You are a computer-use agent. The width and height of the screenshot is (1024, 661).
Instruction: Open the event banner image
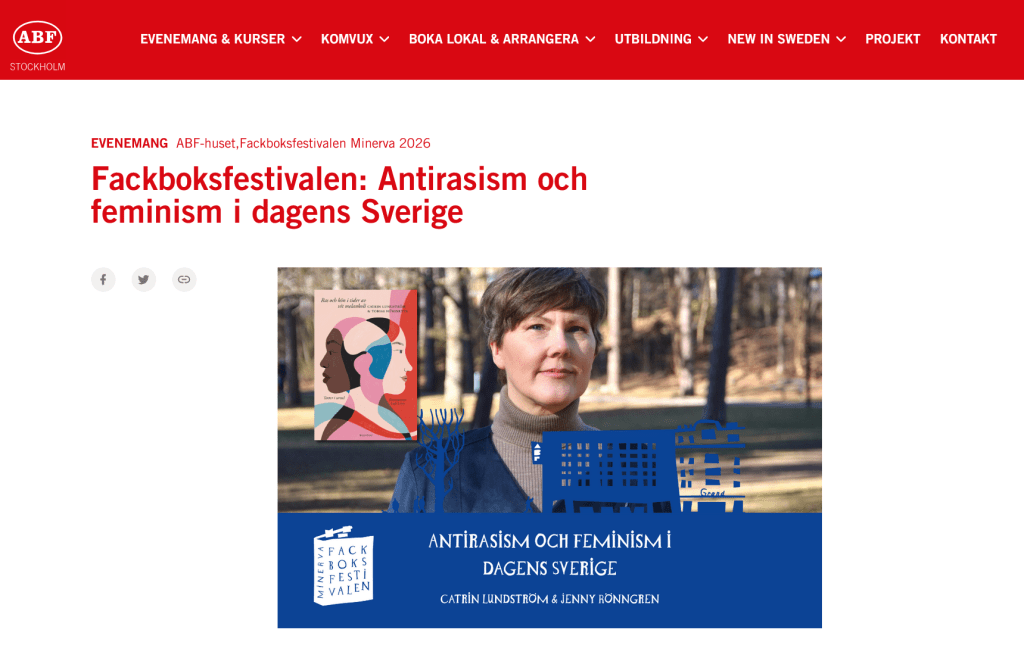[549, 447]
